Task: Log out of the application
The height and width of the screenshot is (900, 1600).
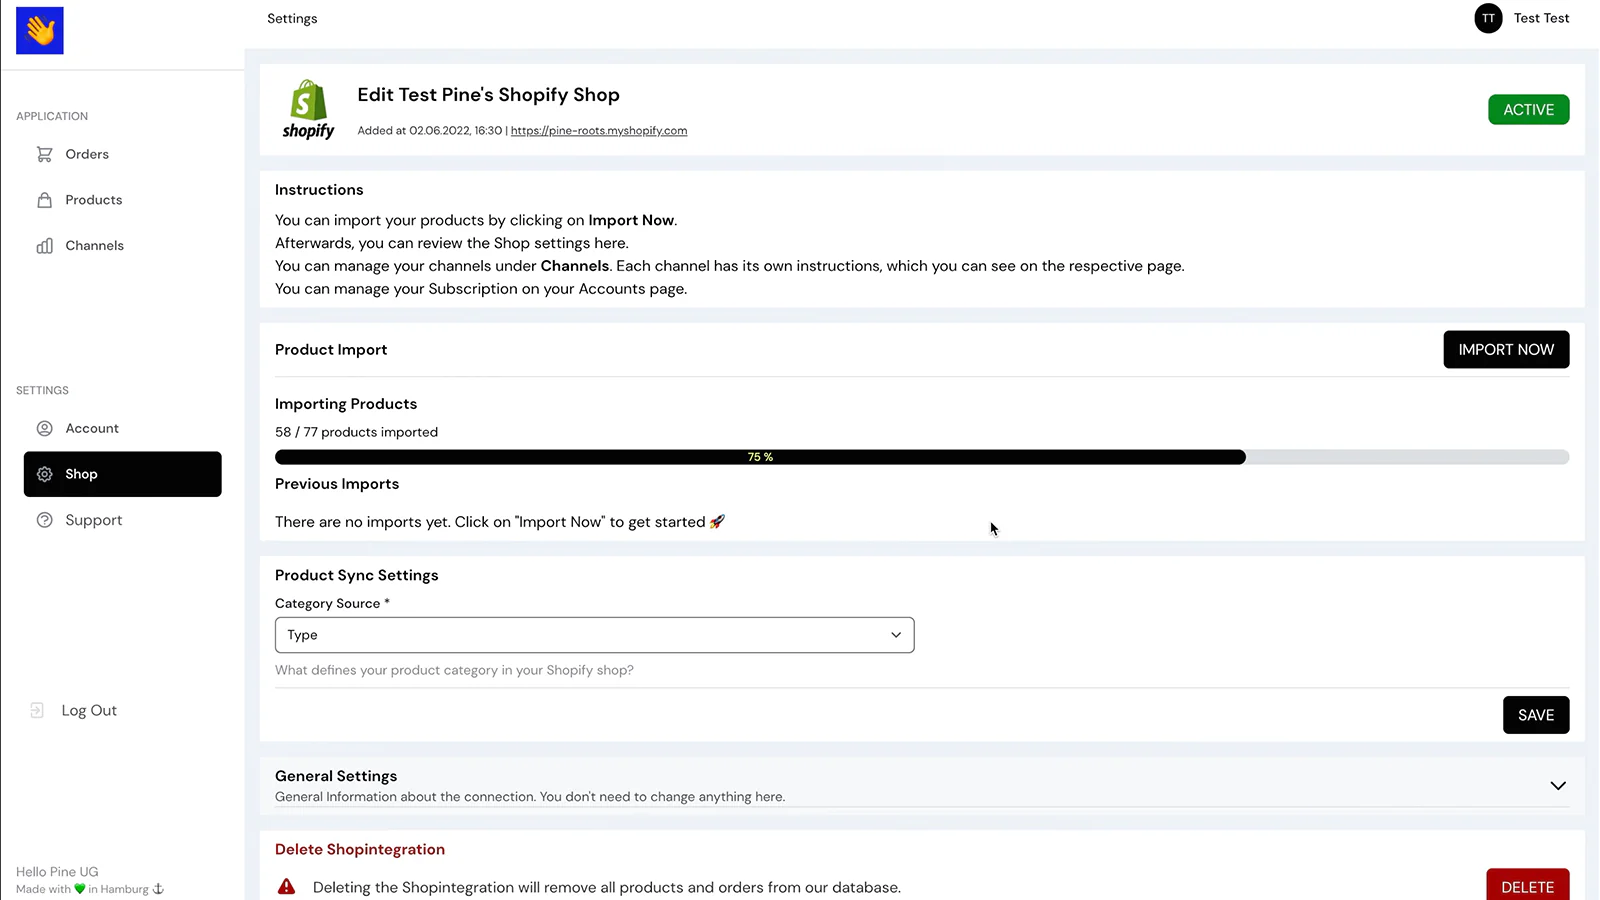Action: coord(89,710)
